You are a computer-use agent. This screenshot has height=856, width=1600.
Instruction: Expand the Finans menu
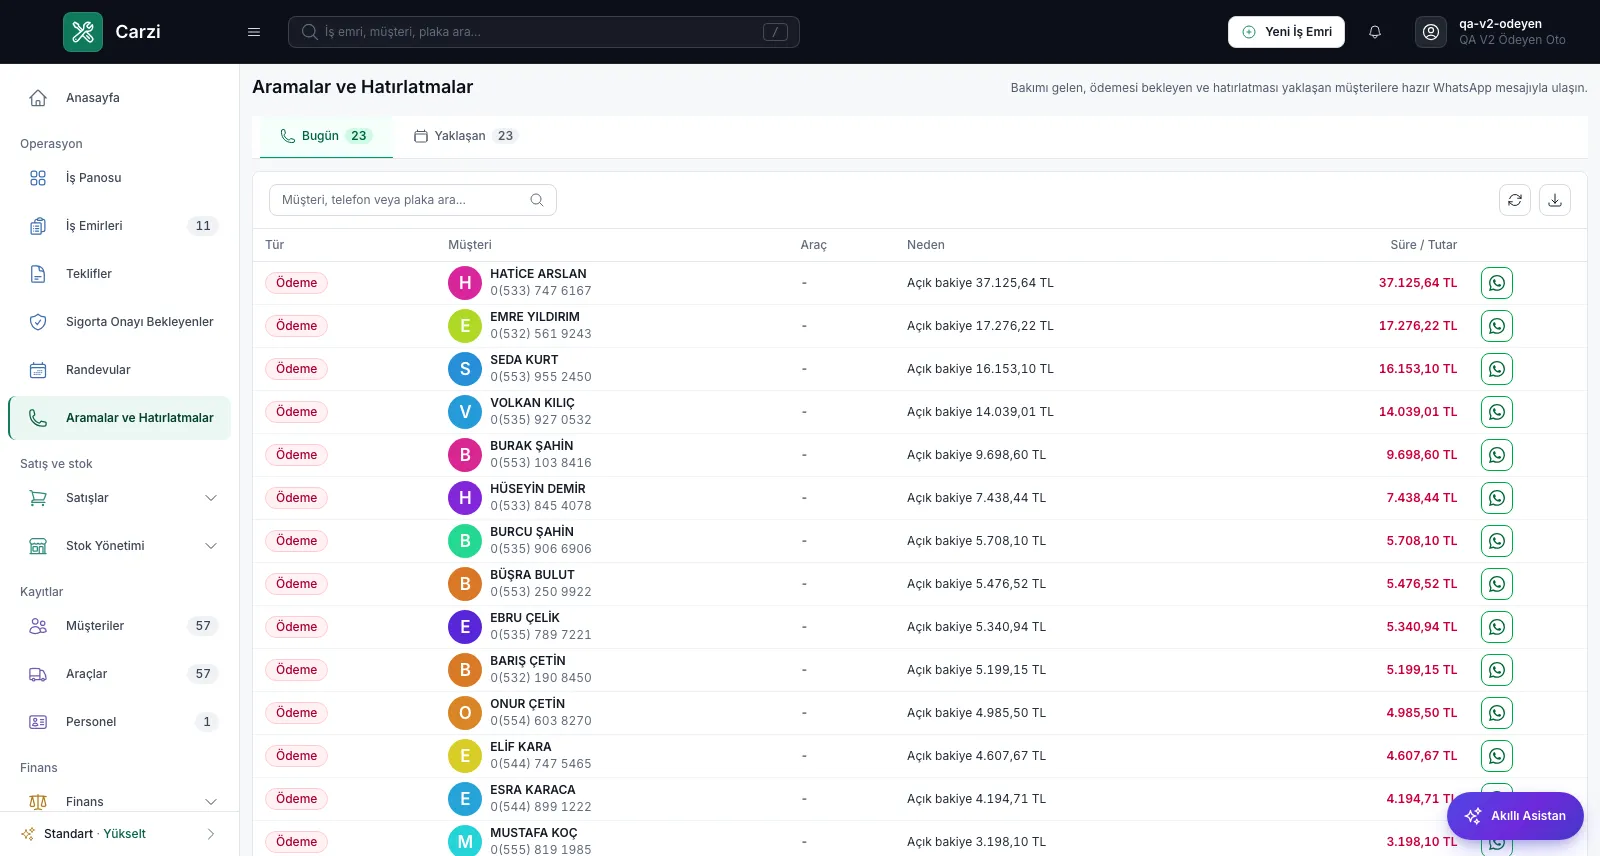[120, 801]
